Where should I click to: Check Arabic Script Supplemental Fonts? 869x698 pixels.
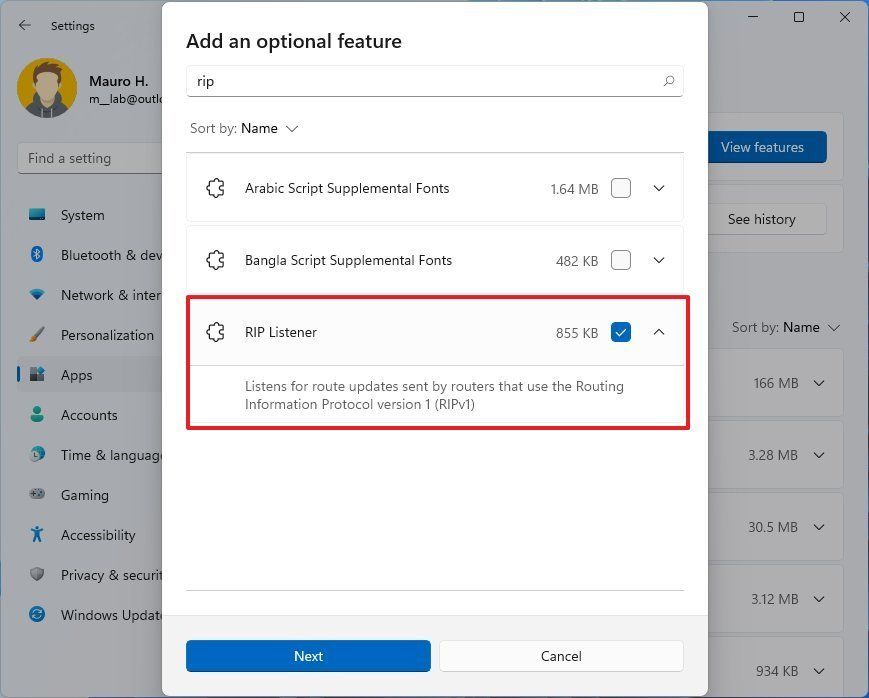coord(621,188)
